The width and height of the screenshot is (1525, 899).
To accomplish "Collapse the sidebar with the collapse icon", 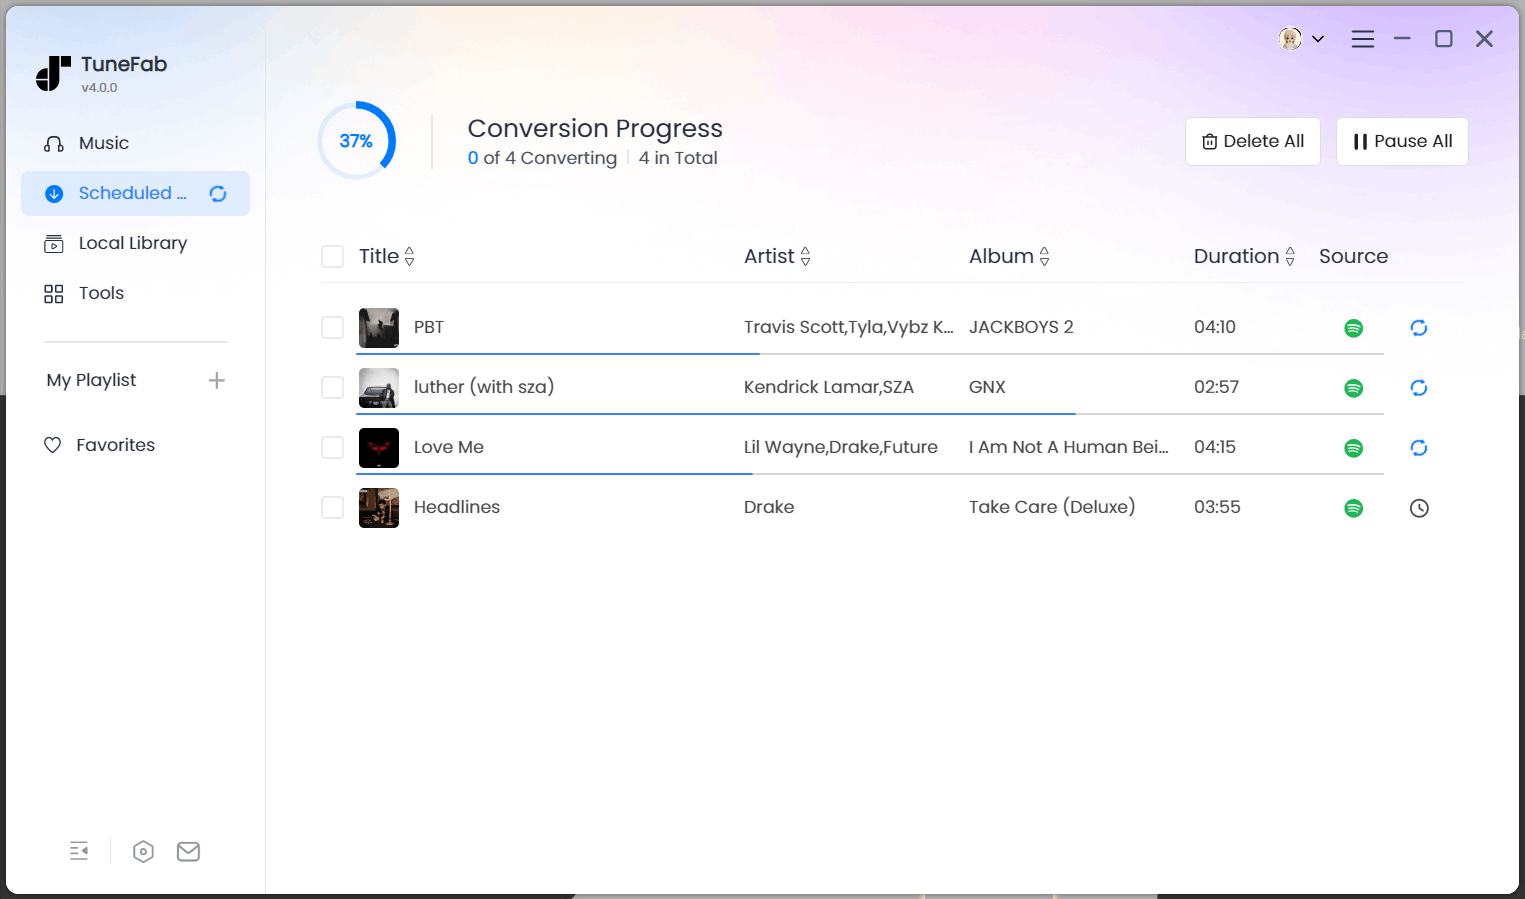I will click(x=79, y=851).
